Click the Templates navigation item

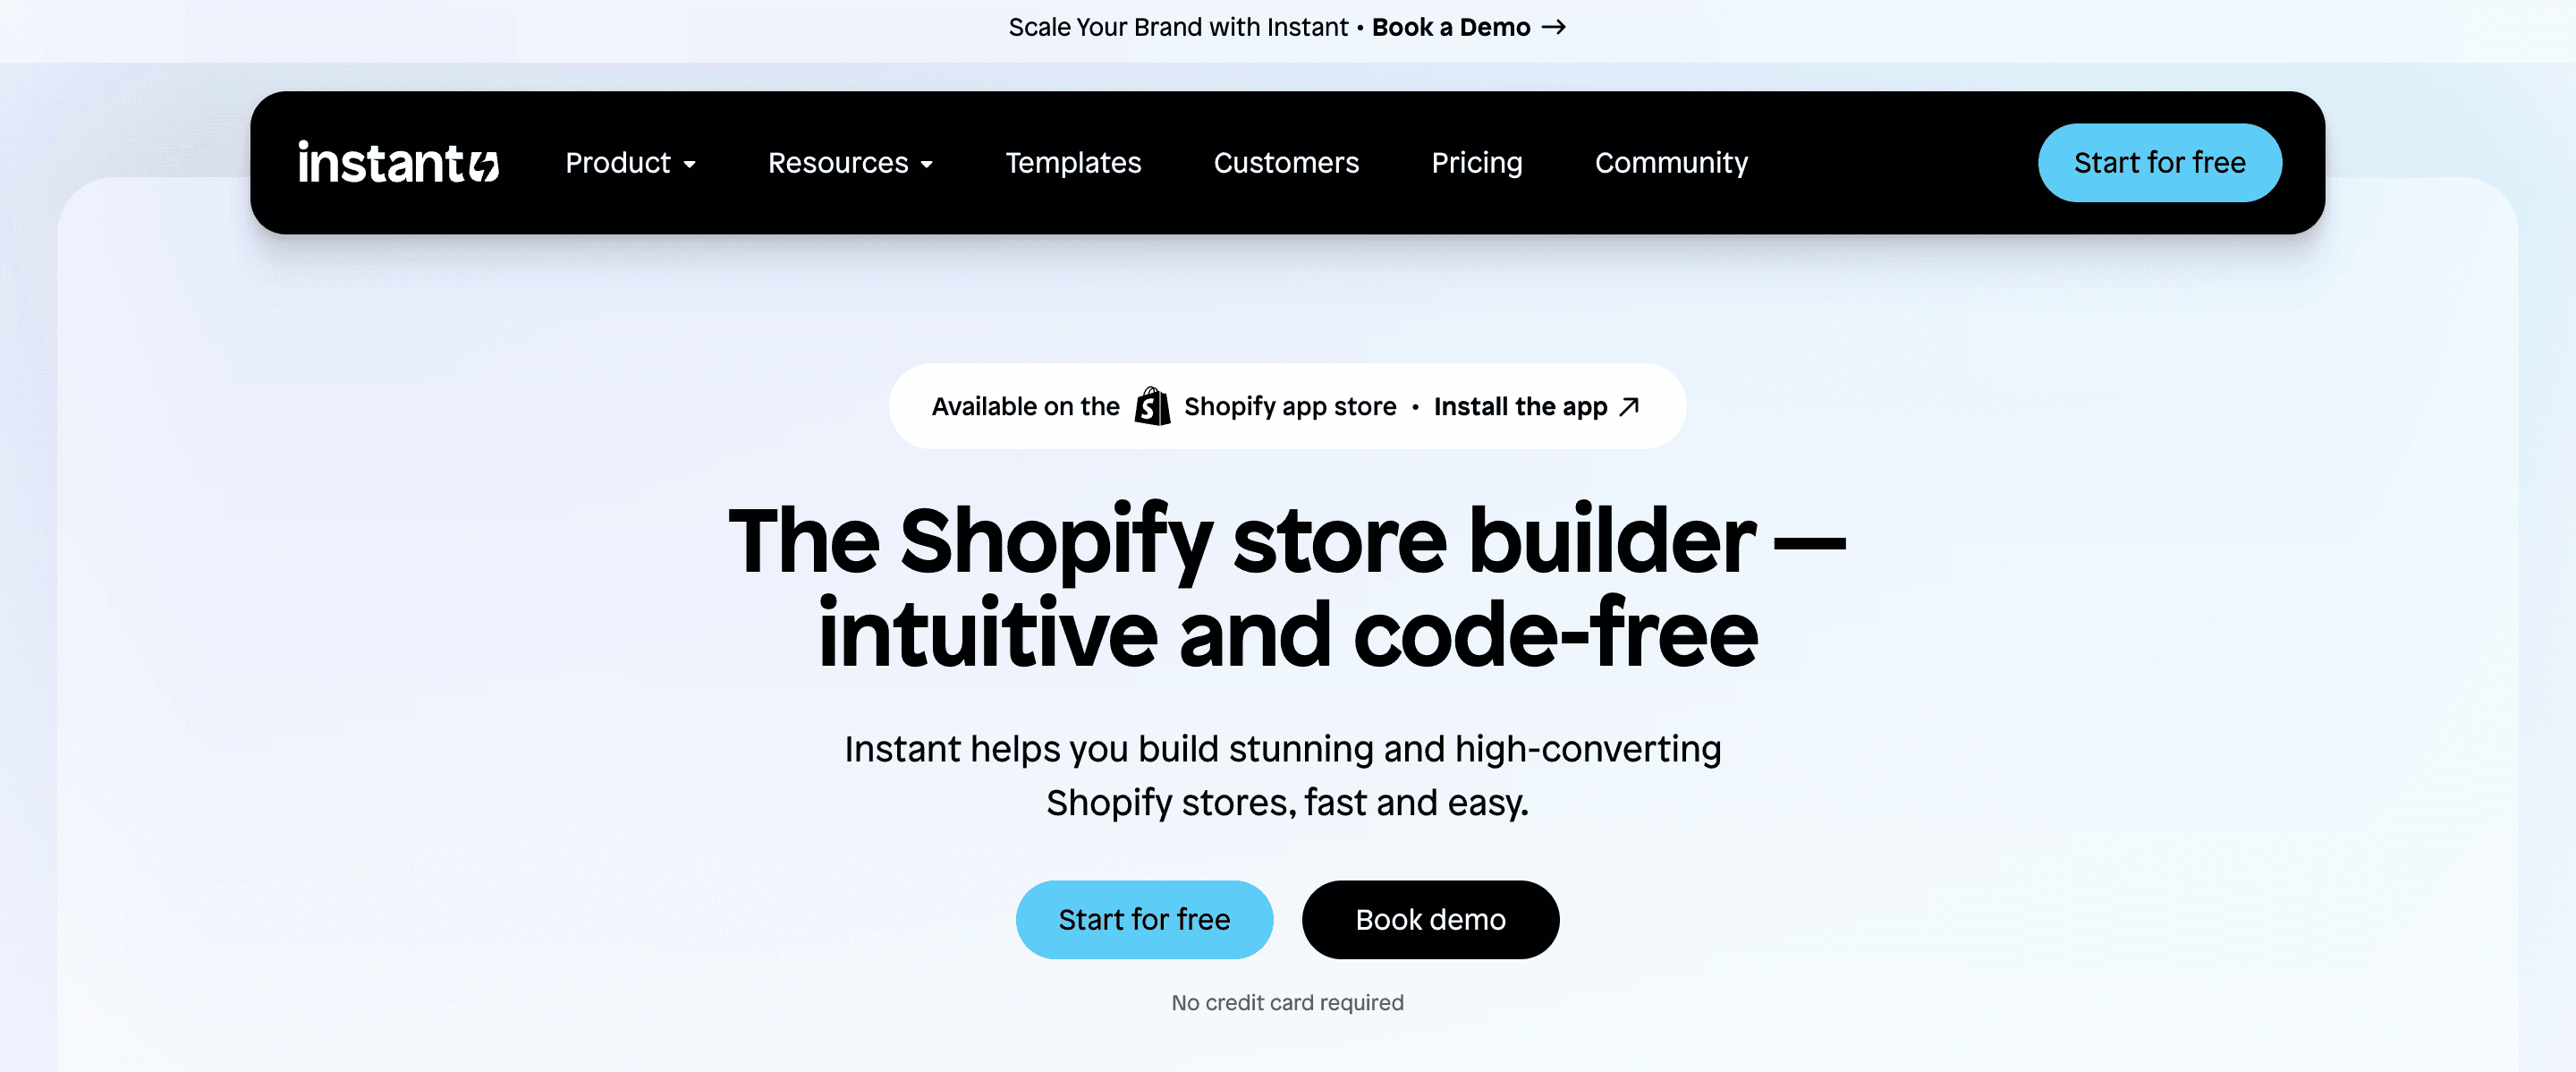pos(1072,161)
